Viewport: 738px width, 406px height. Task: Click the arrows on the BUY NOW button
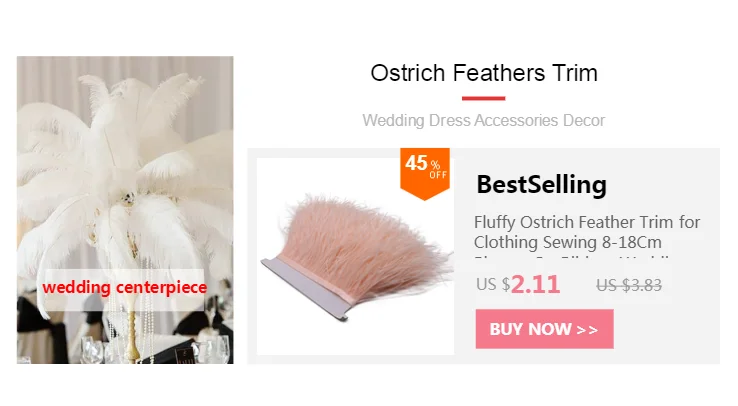[x=587, y=330]
